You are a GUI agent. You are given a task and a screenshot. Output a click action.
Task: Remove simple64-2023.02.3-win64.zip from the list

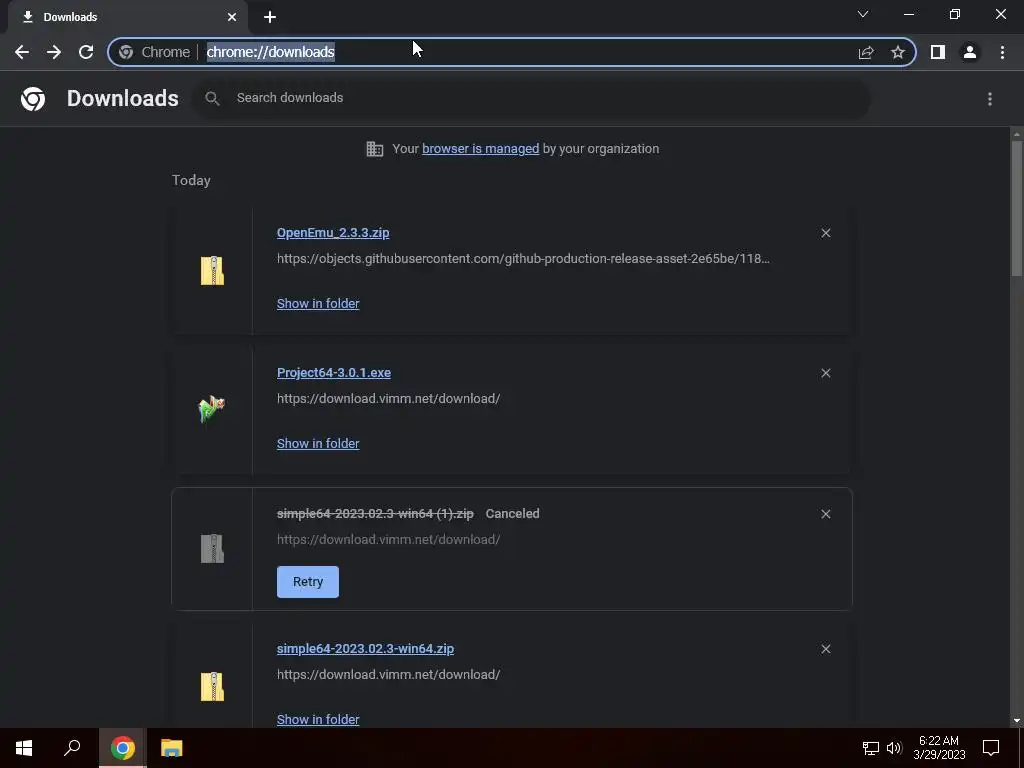pyautogui.click(x=825, y=648)
